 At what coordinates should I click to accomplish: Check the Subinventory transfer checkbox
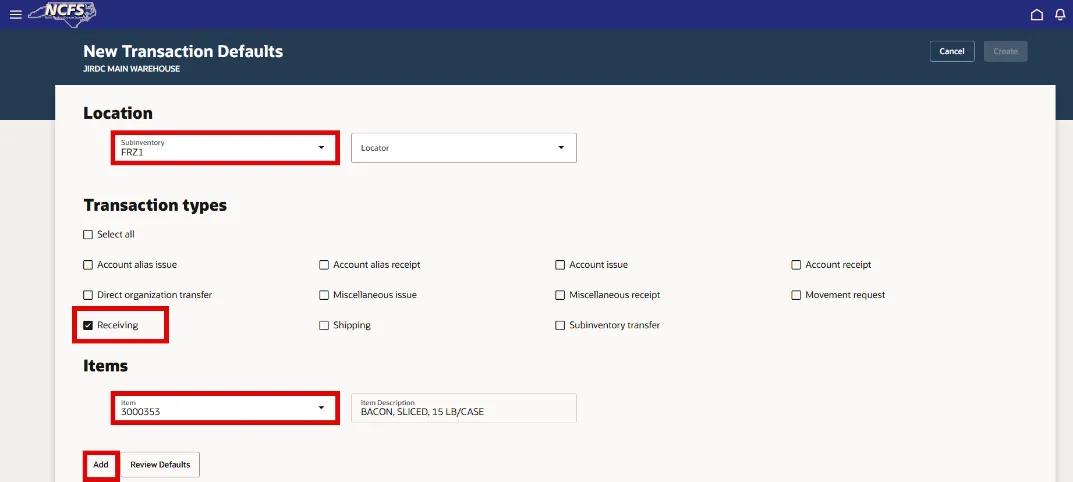click(x=560, y=325)
